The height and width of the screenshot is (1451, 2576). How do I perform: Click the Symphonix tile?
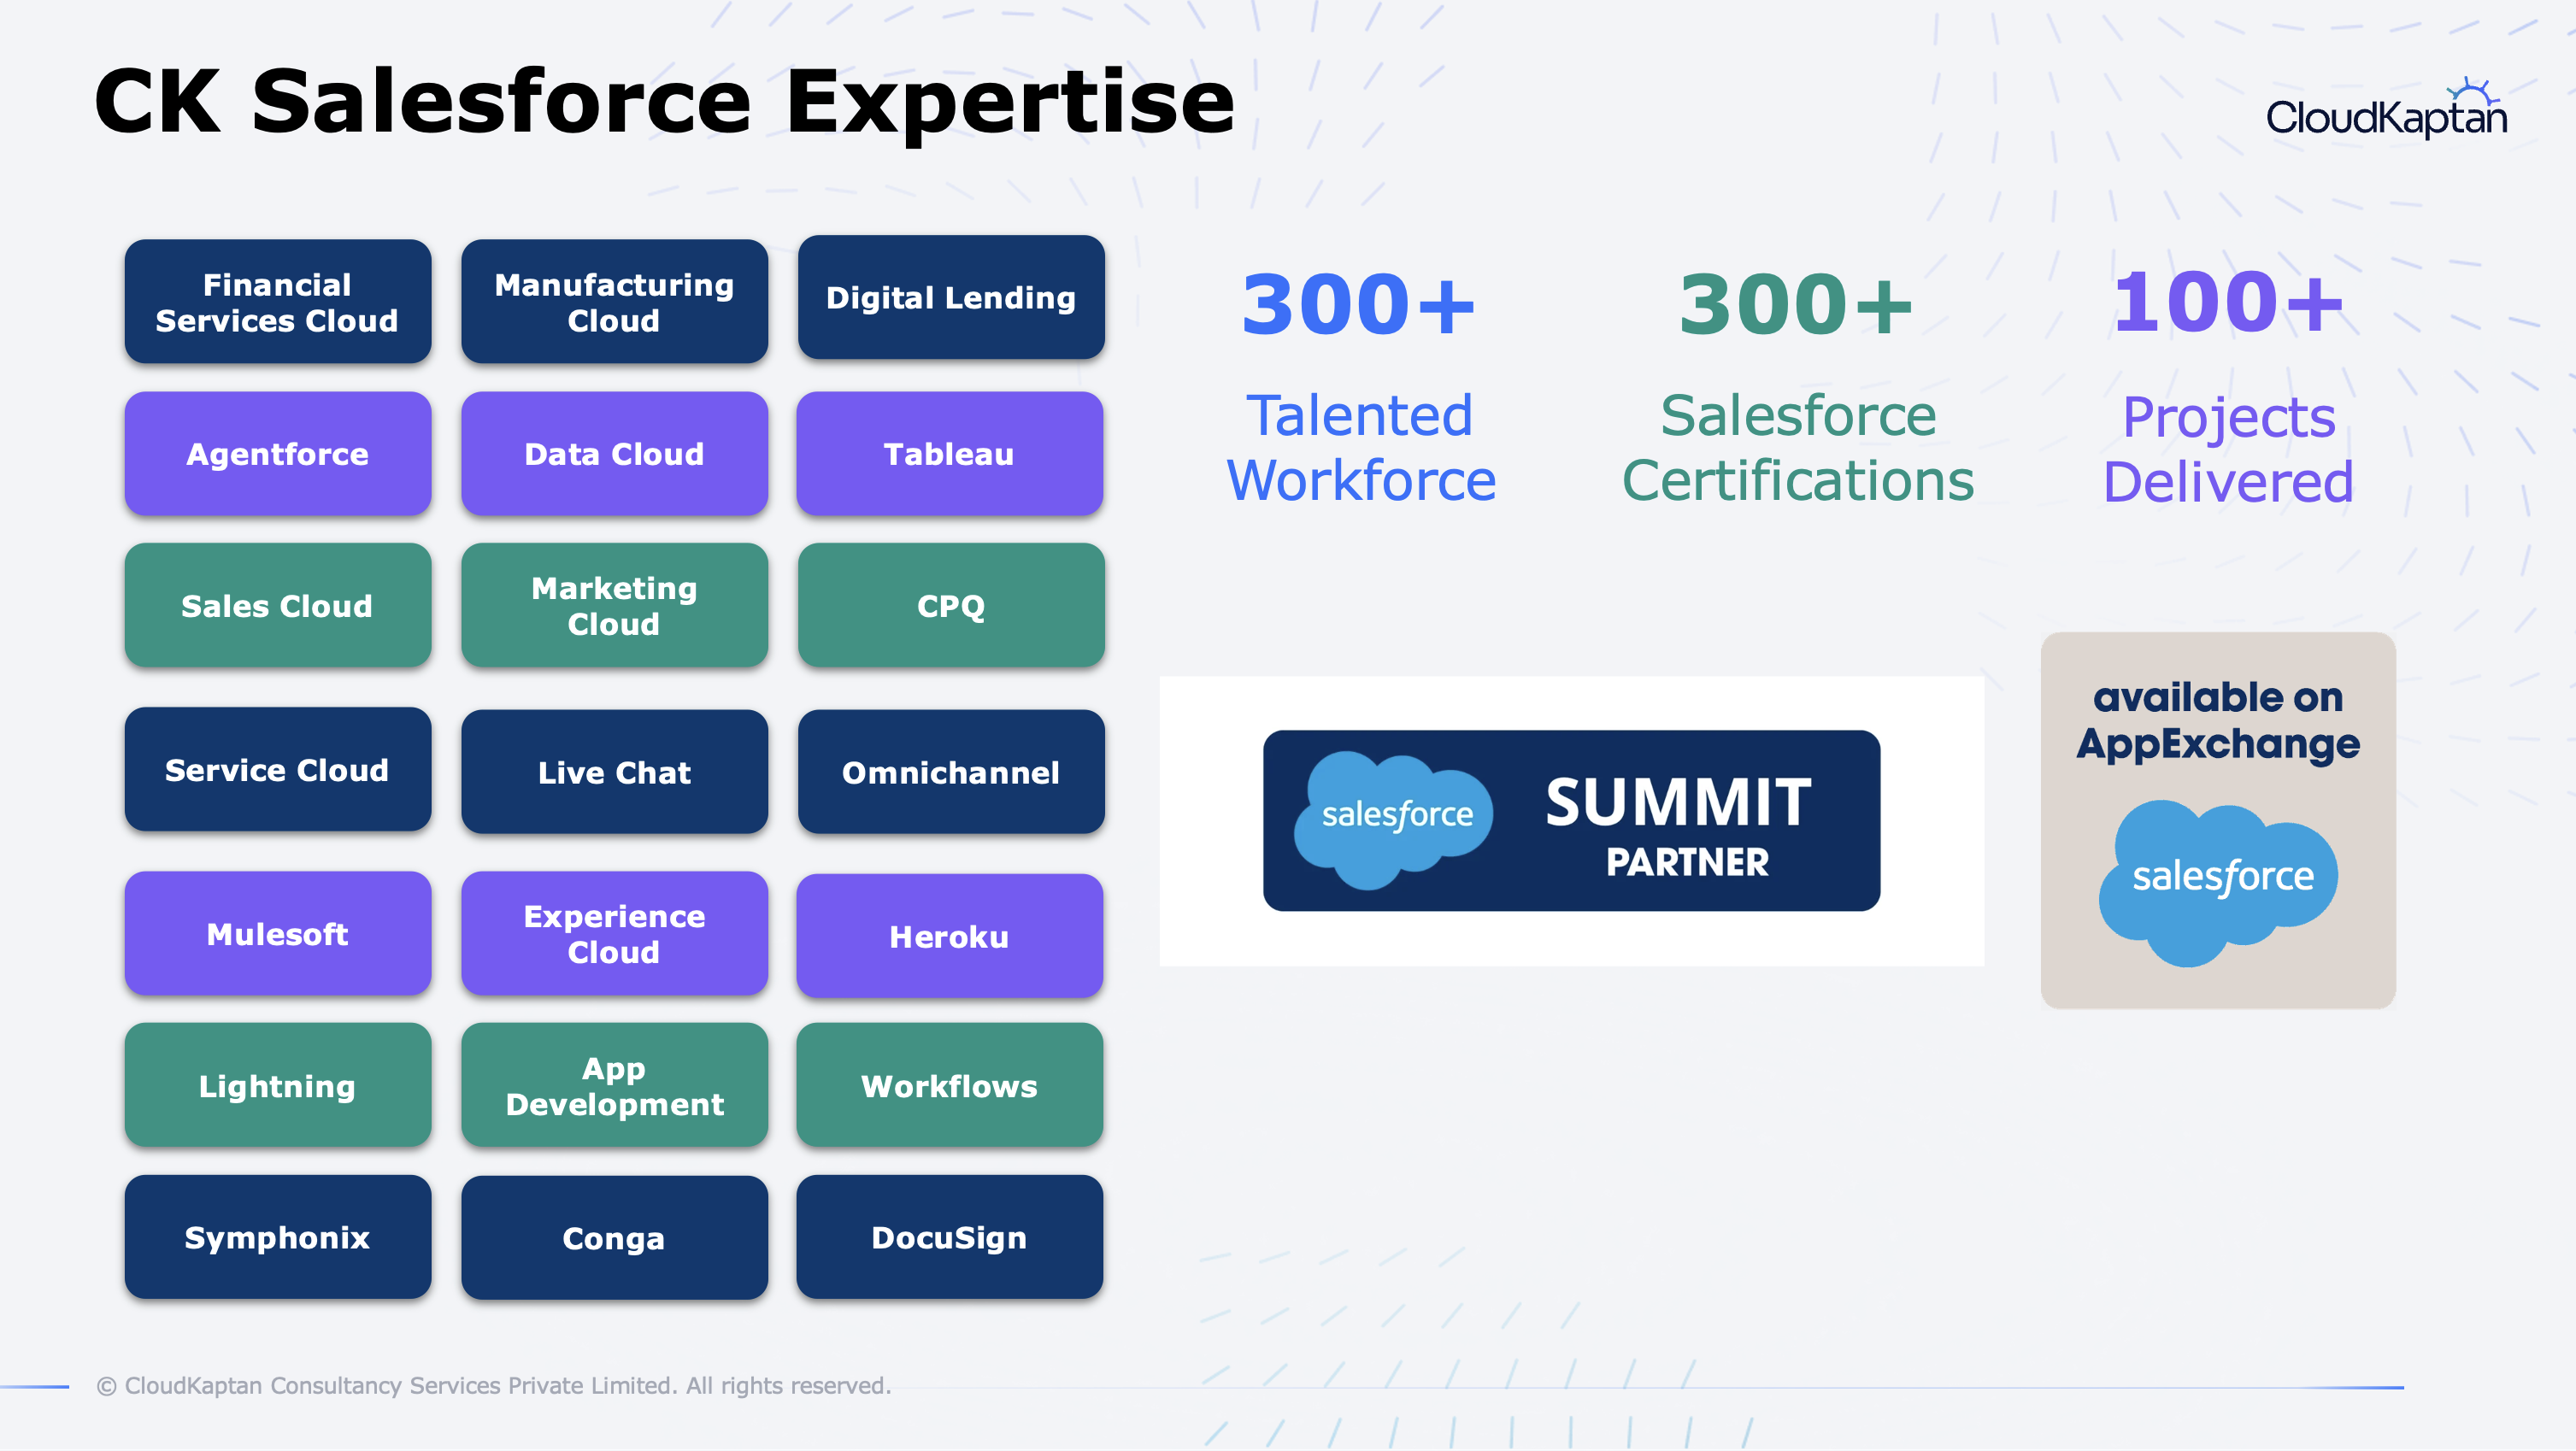pyautogui.click(x=278, y=1237)
